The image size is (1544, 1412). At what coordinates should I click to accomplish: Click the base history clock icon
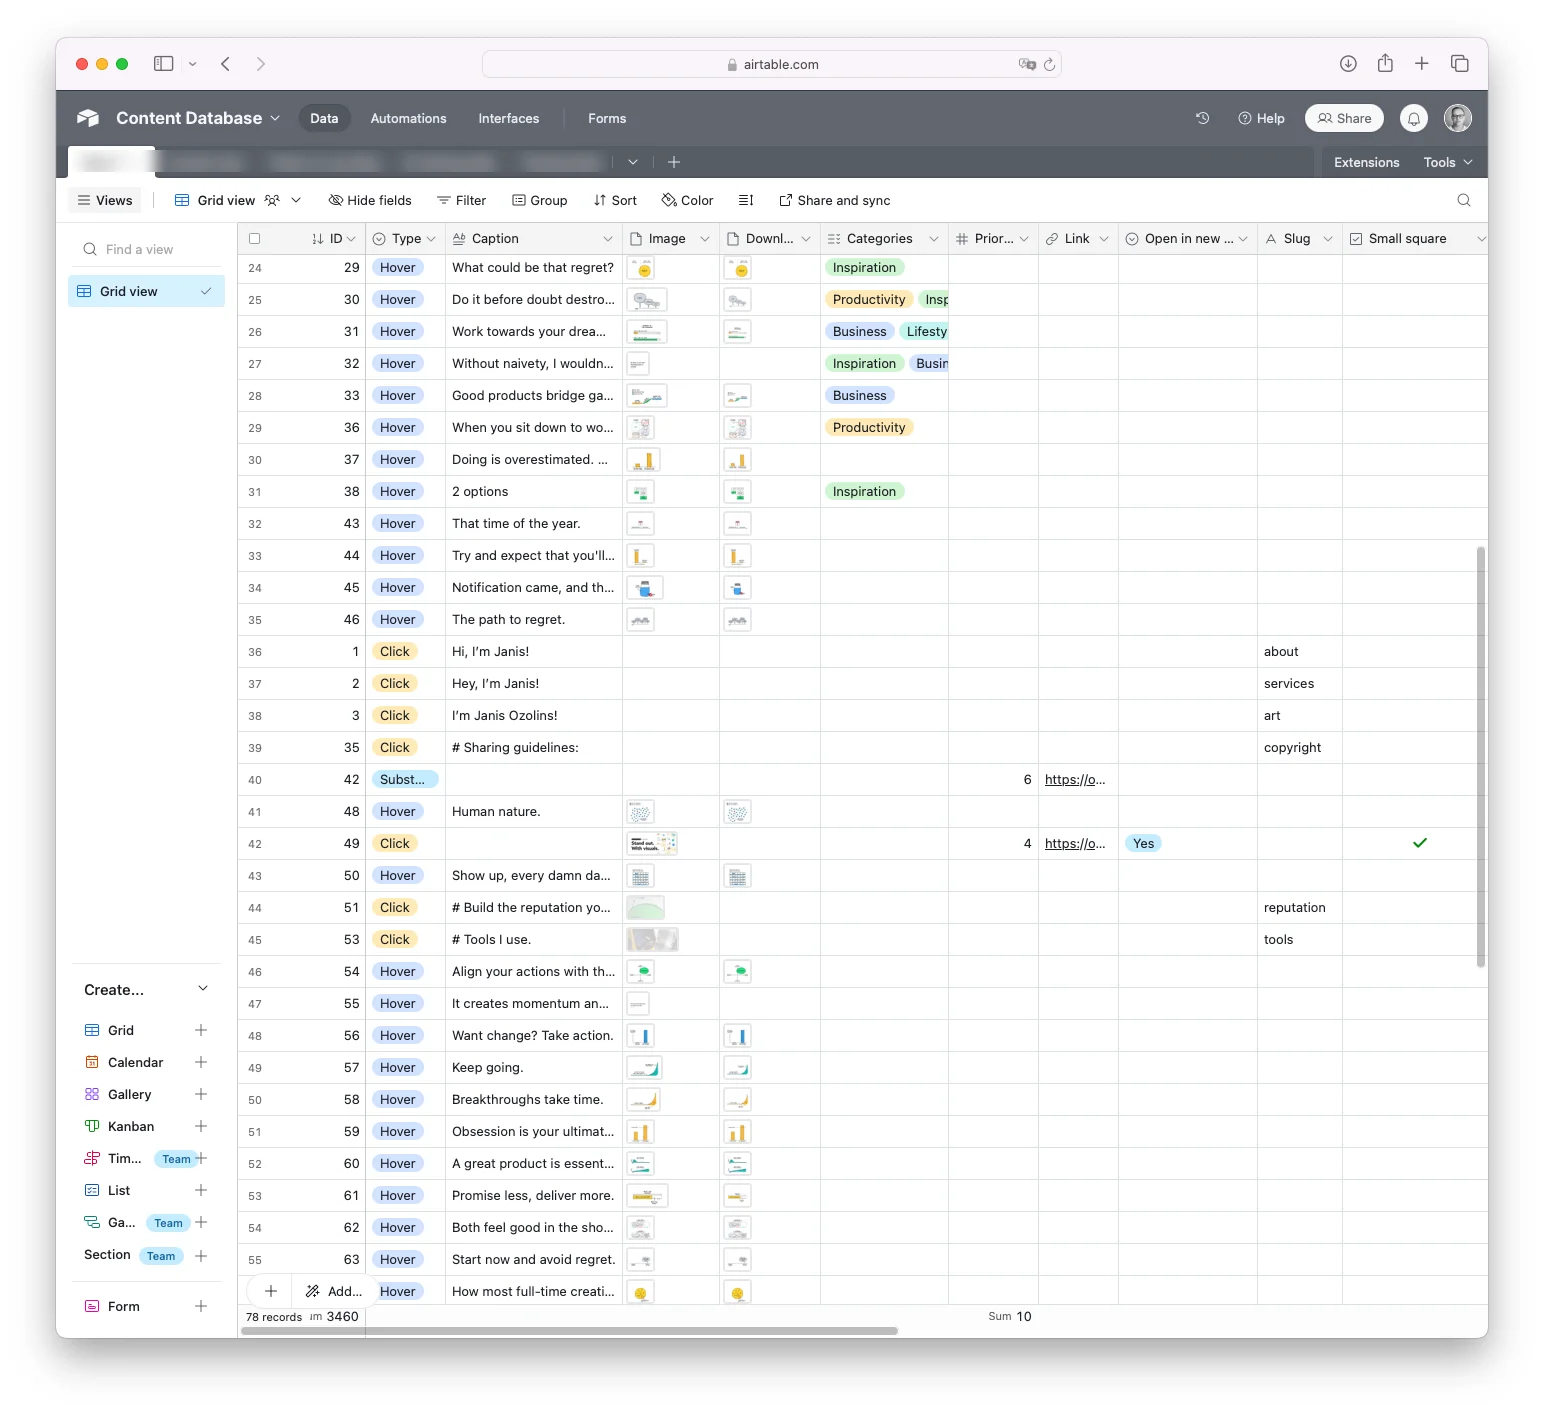click(x=1202, y=118)
